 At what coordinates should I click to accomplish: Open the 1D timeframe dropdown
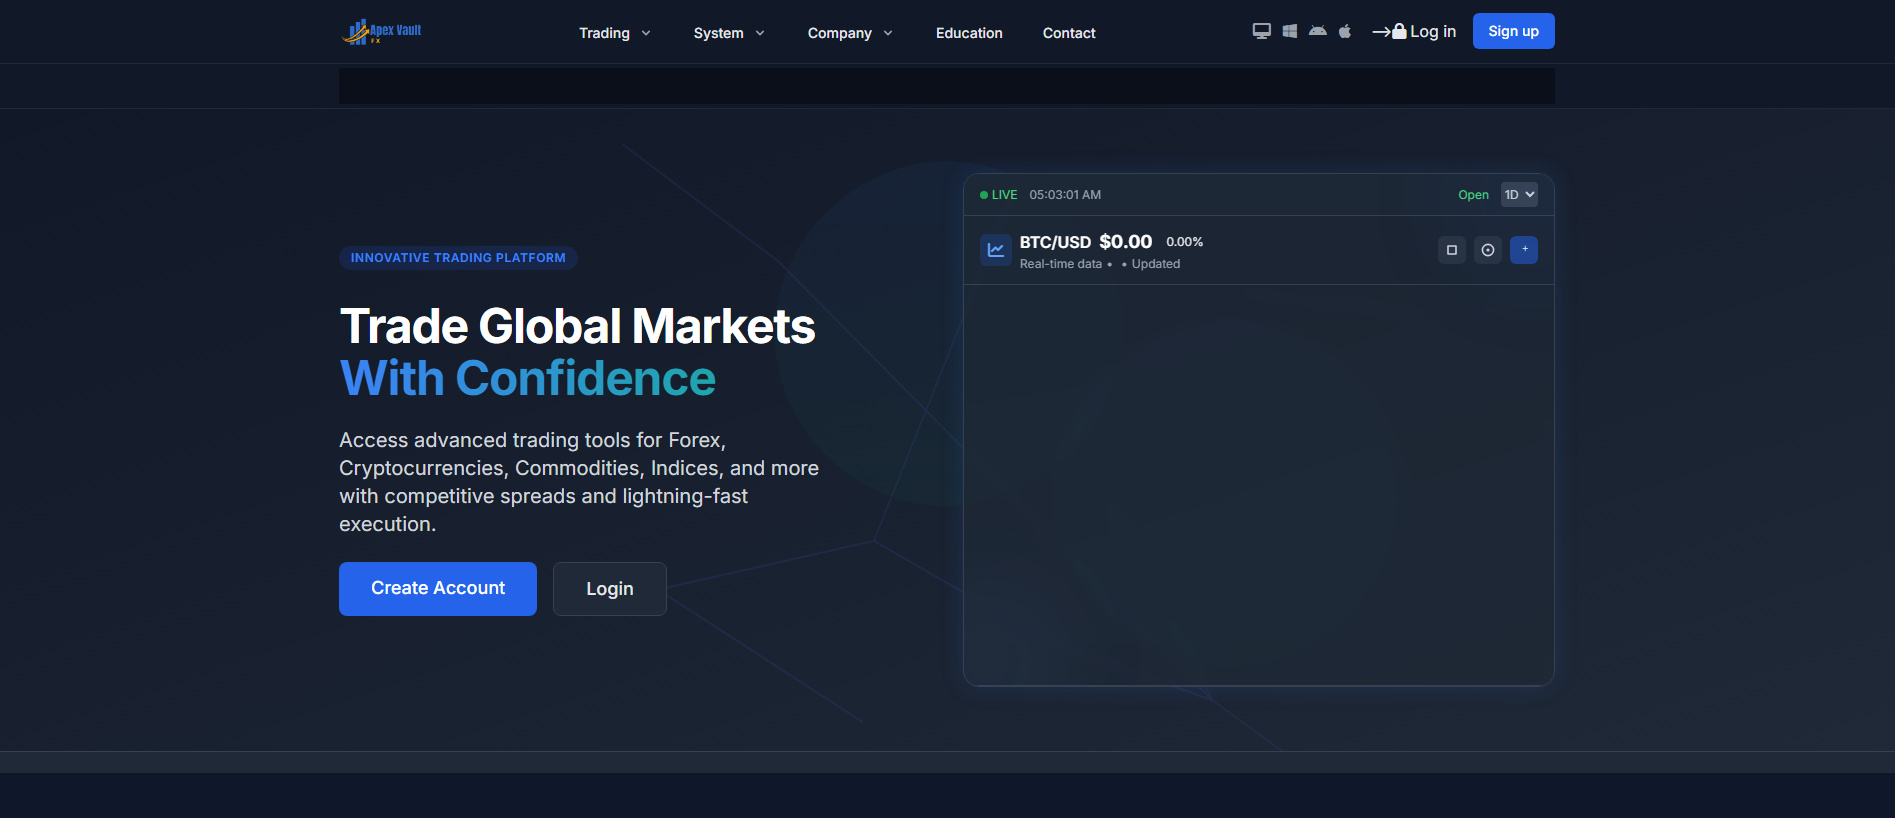[x=1519, y=195]
